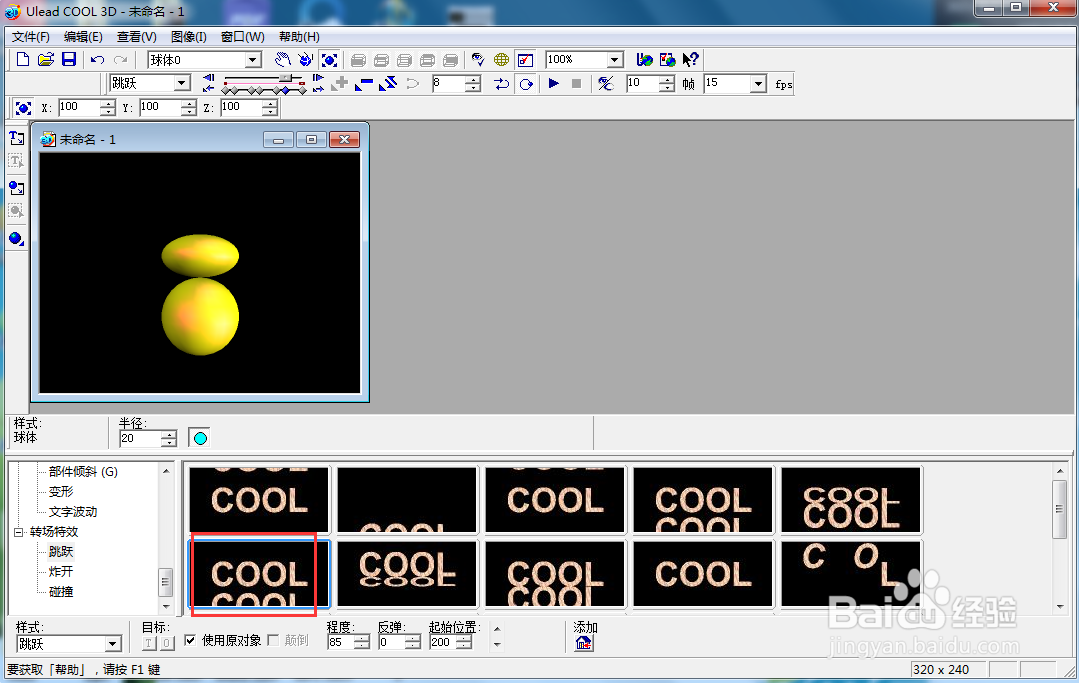Toggle the eye preview icon in toolbar

pos(478,60)
